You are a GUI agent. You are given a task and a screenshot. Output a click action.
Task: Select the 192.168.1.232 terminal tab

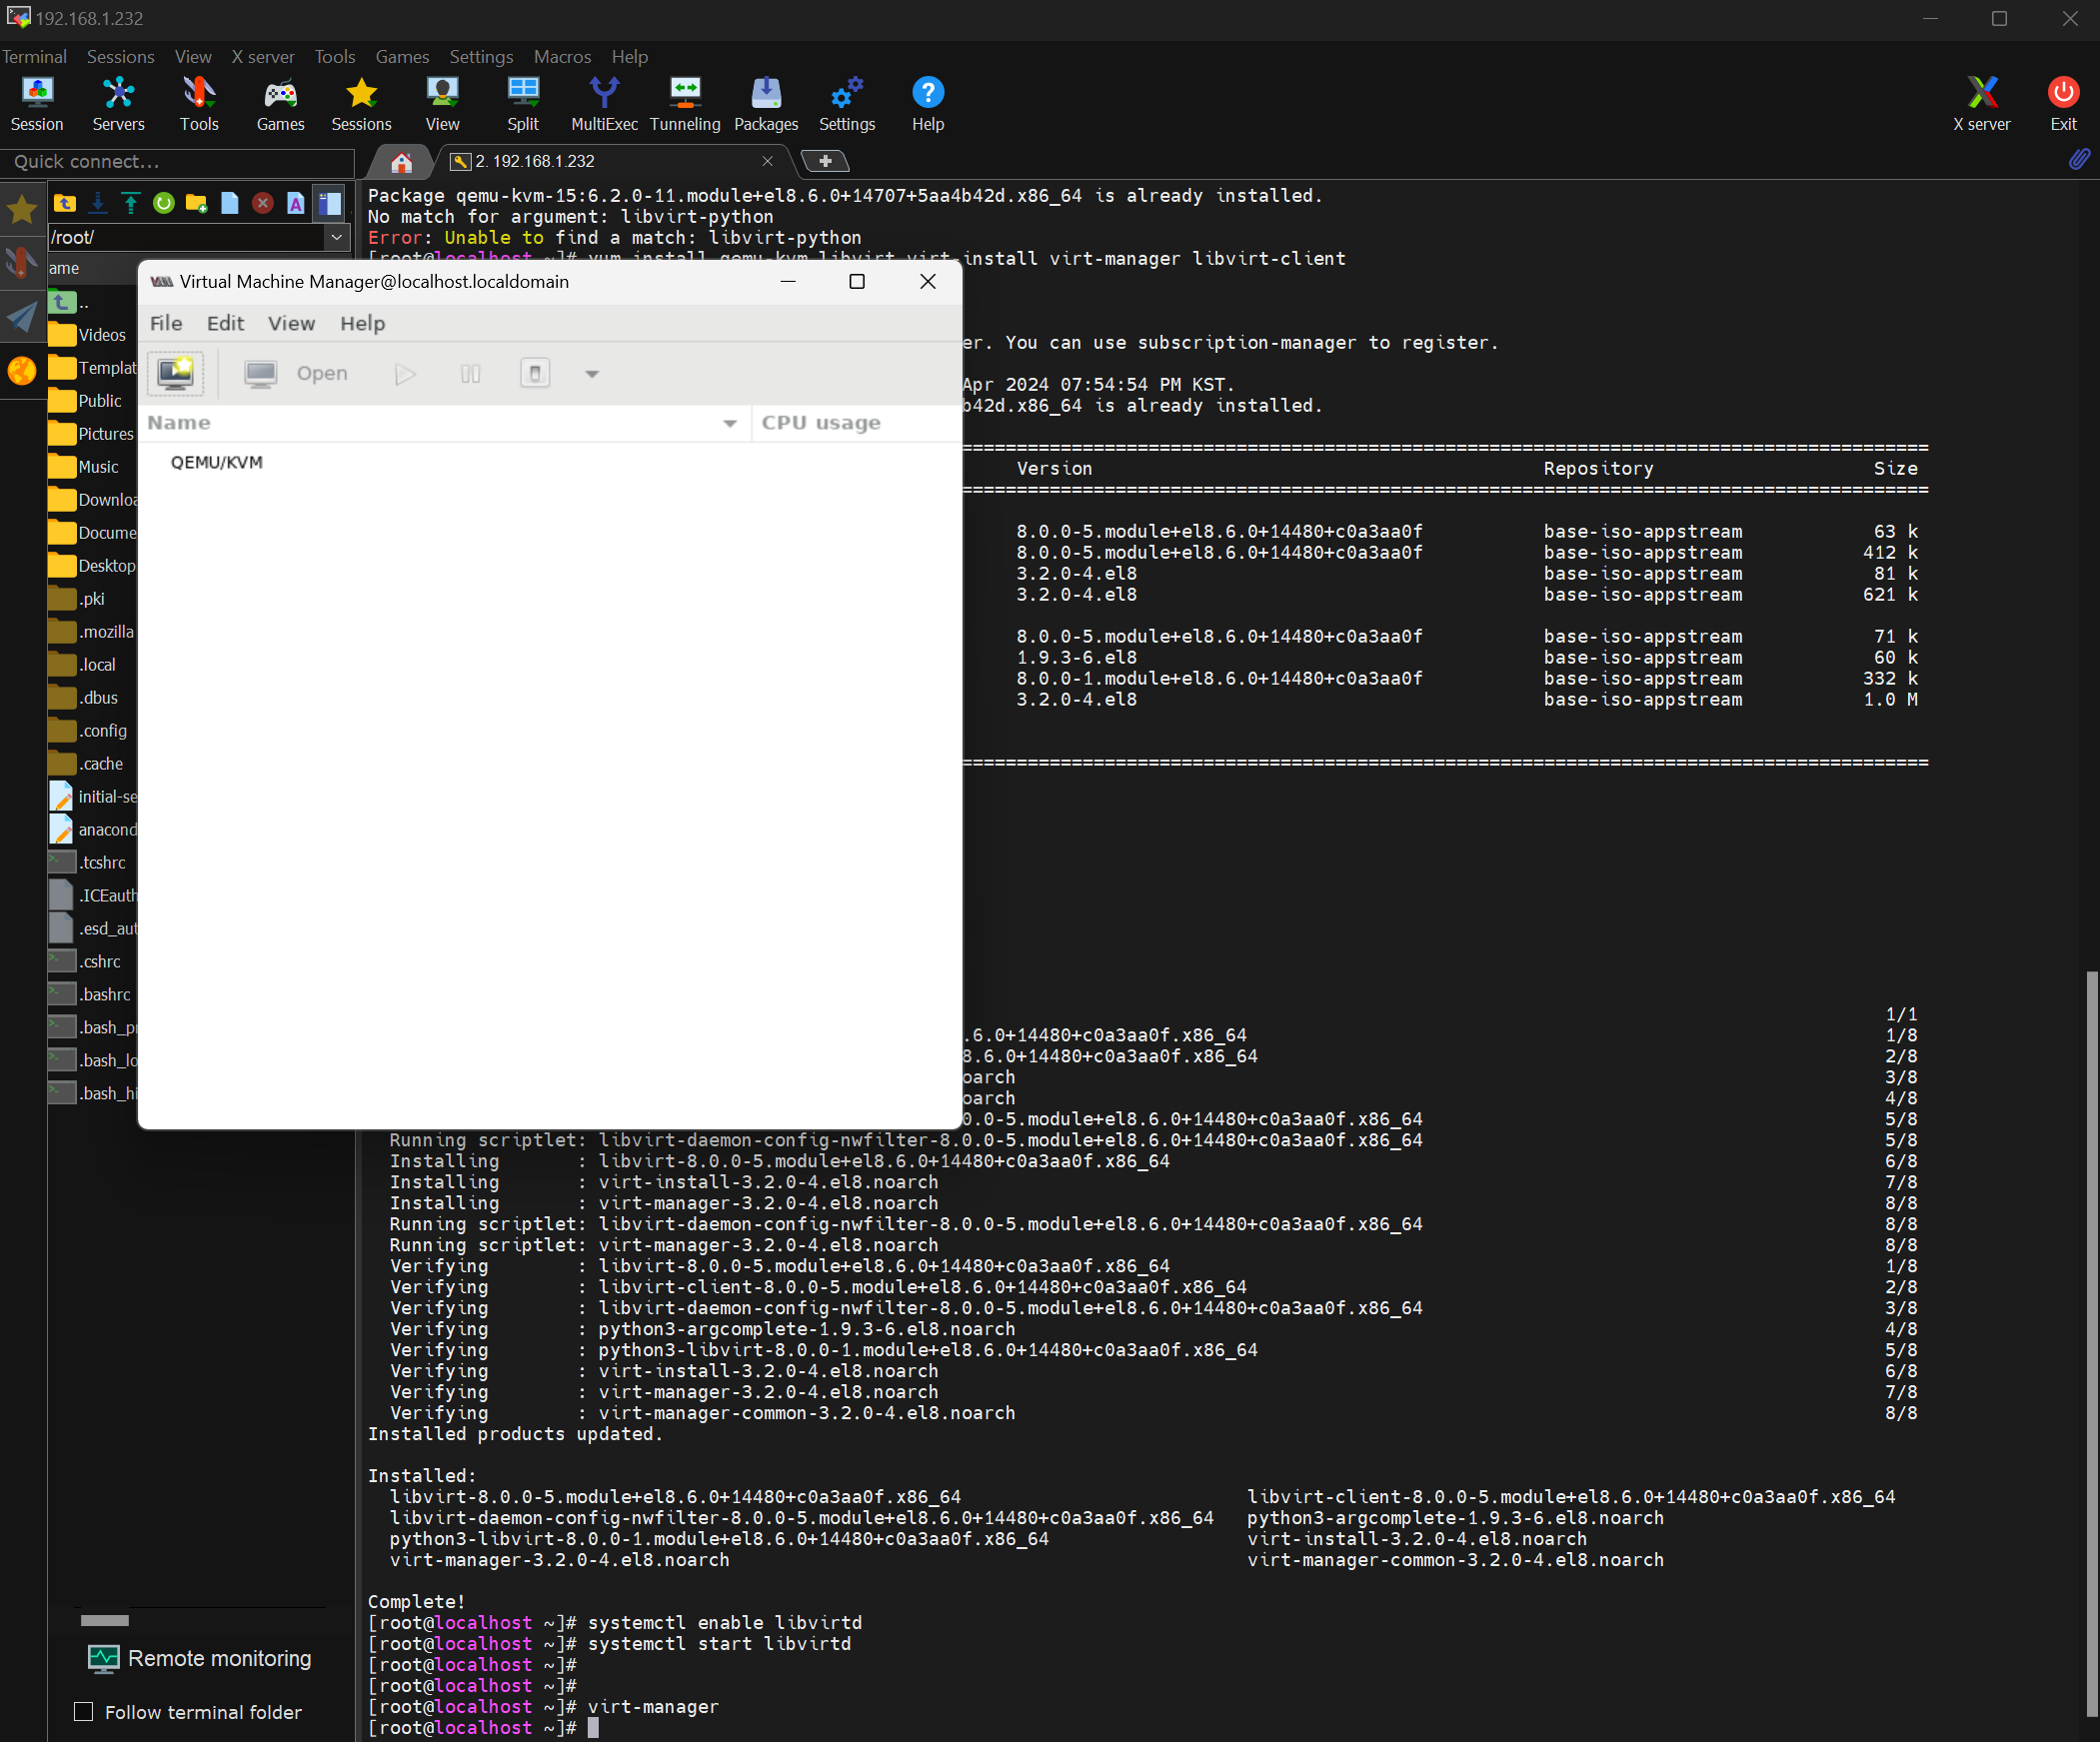pos(534,161)
